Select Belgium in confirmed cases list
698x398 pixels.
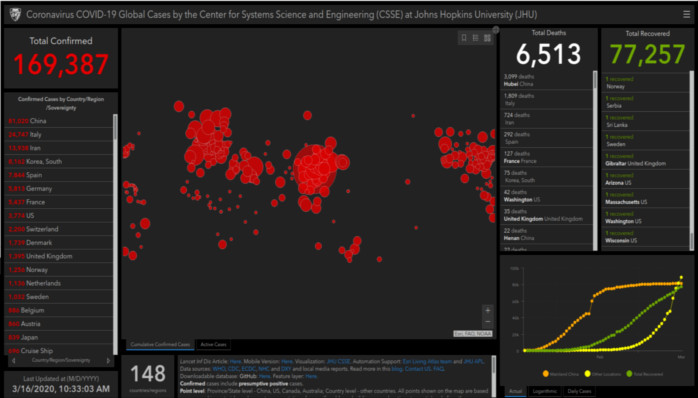click(59, 310)
